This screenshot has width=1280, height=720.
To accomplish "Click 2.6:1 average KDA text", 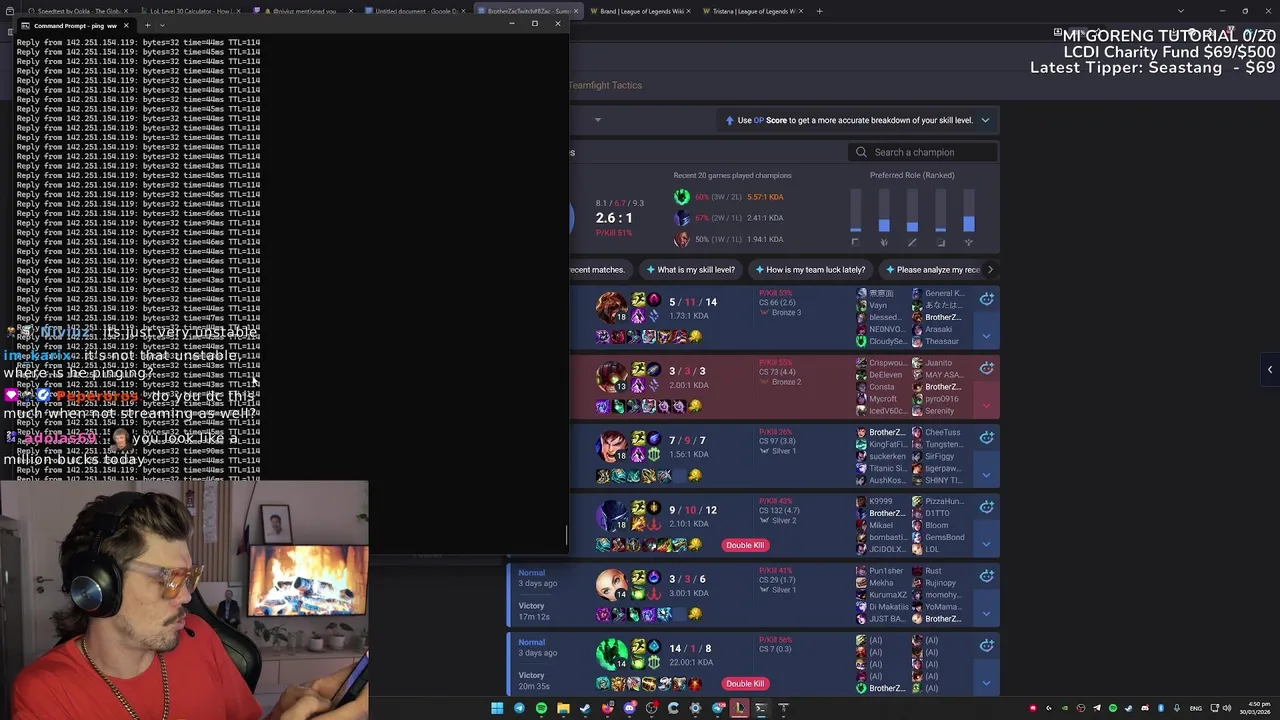I will (x=613, y=218).
